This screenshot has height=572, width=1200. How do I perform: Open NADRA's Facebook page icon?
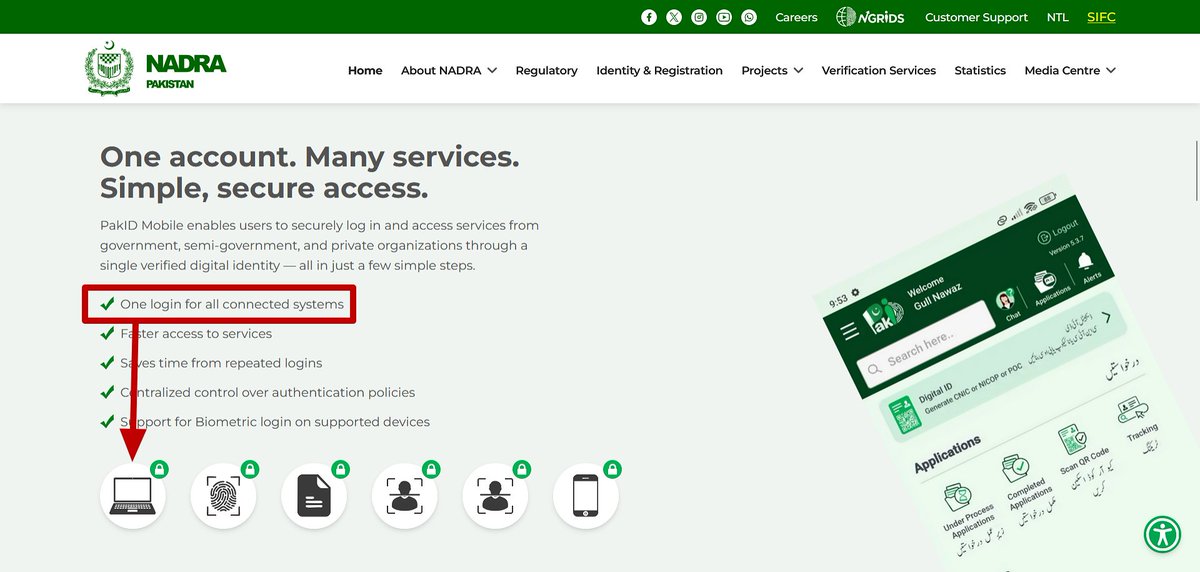649,17
